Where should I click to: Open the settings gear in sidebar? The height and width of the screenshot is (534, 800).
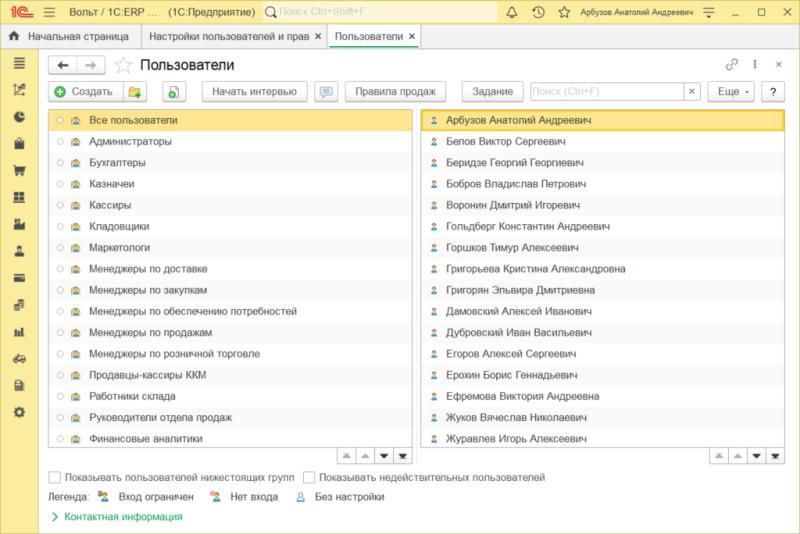tap(18, 412)
